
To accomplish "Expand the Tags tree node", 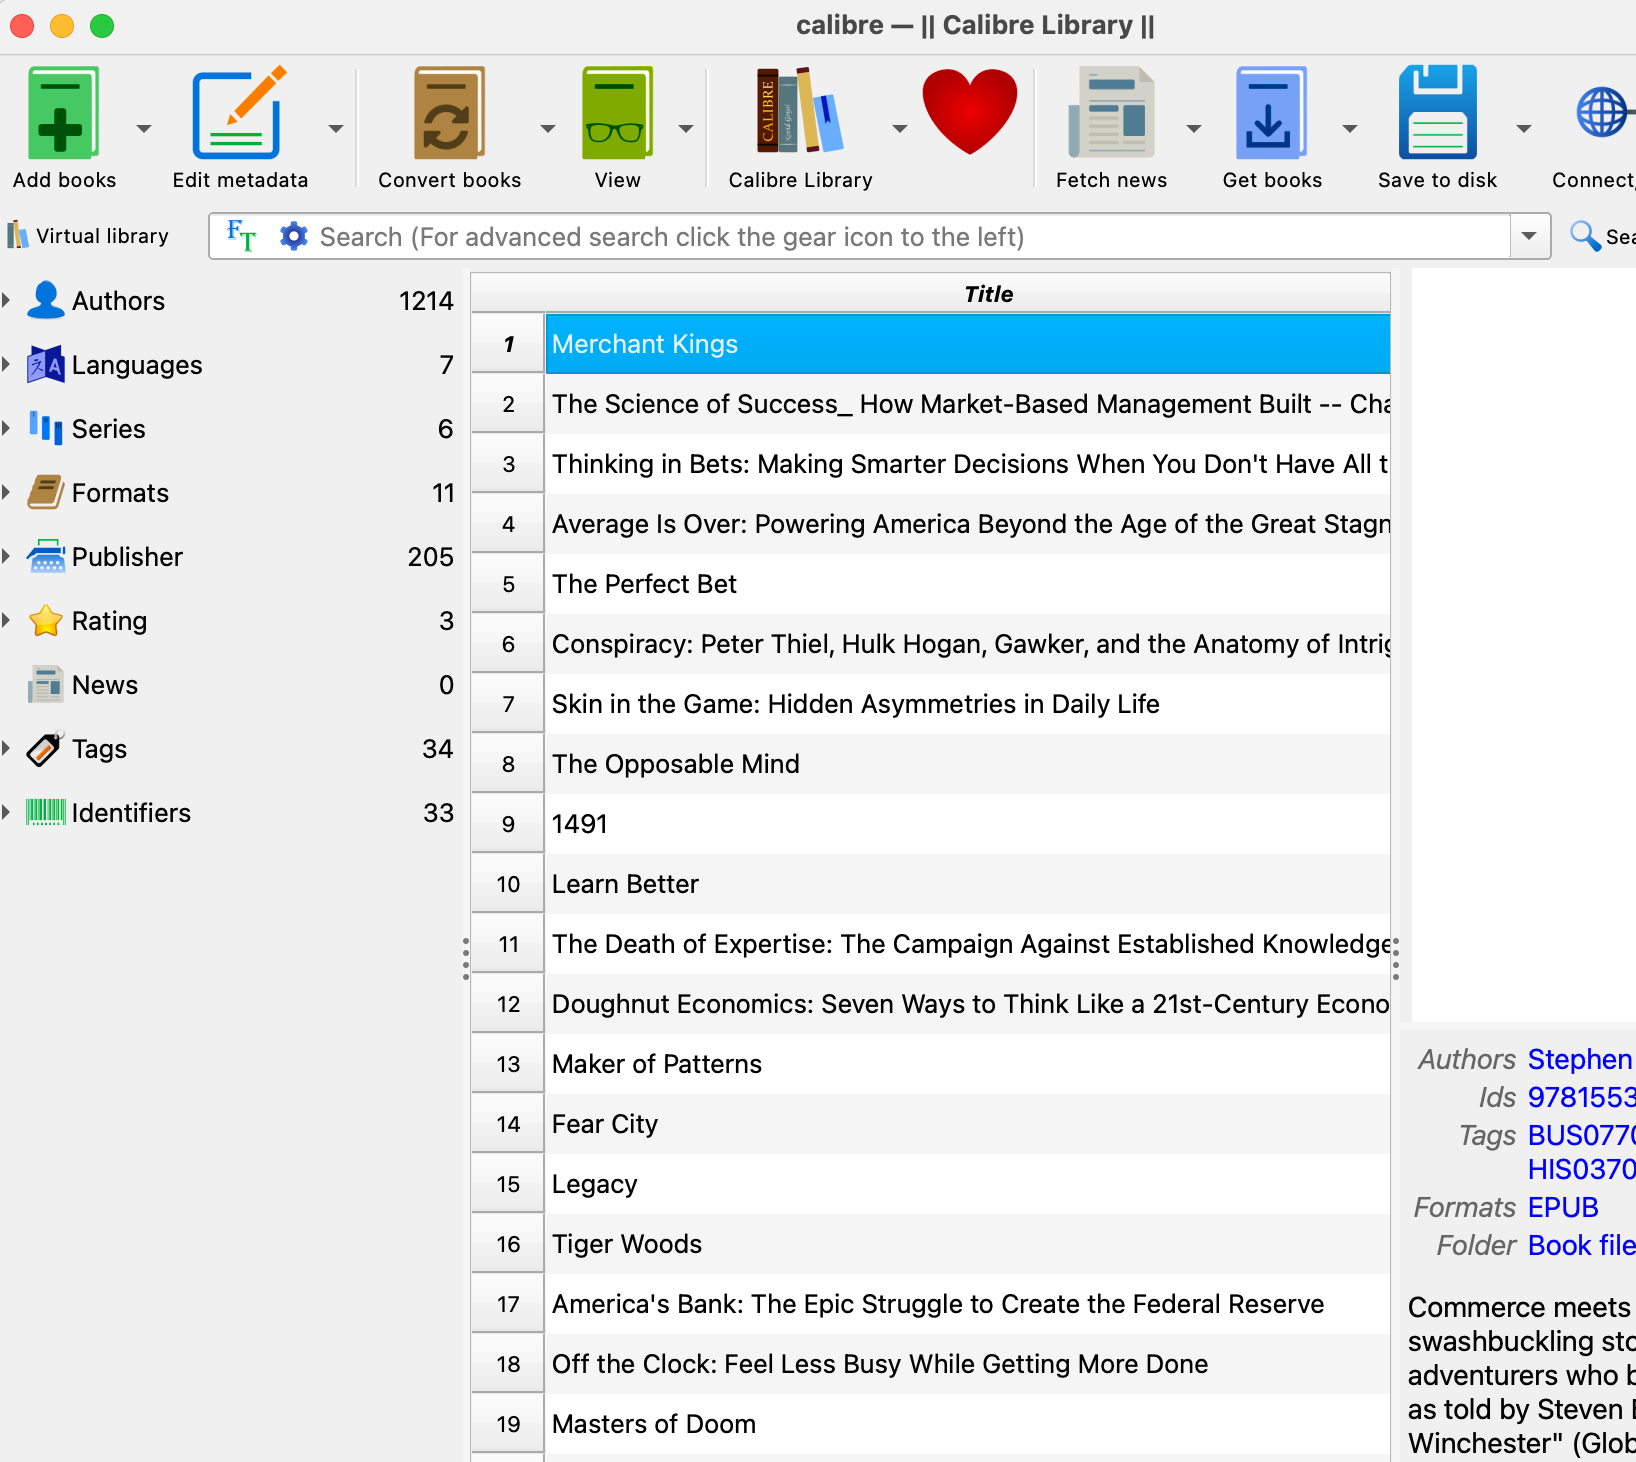I will 7,748.
